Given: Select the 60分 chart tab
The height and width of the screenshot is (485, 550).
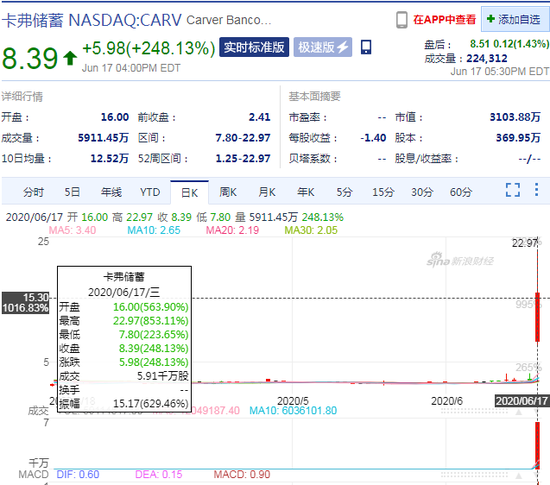Looking at the screenshot, I should coord(461,192).
